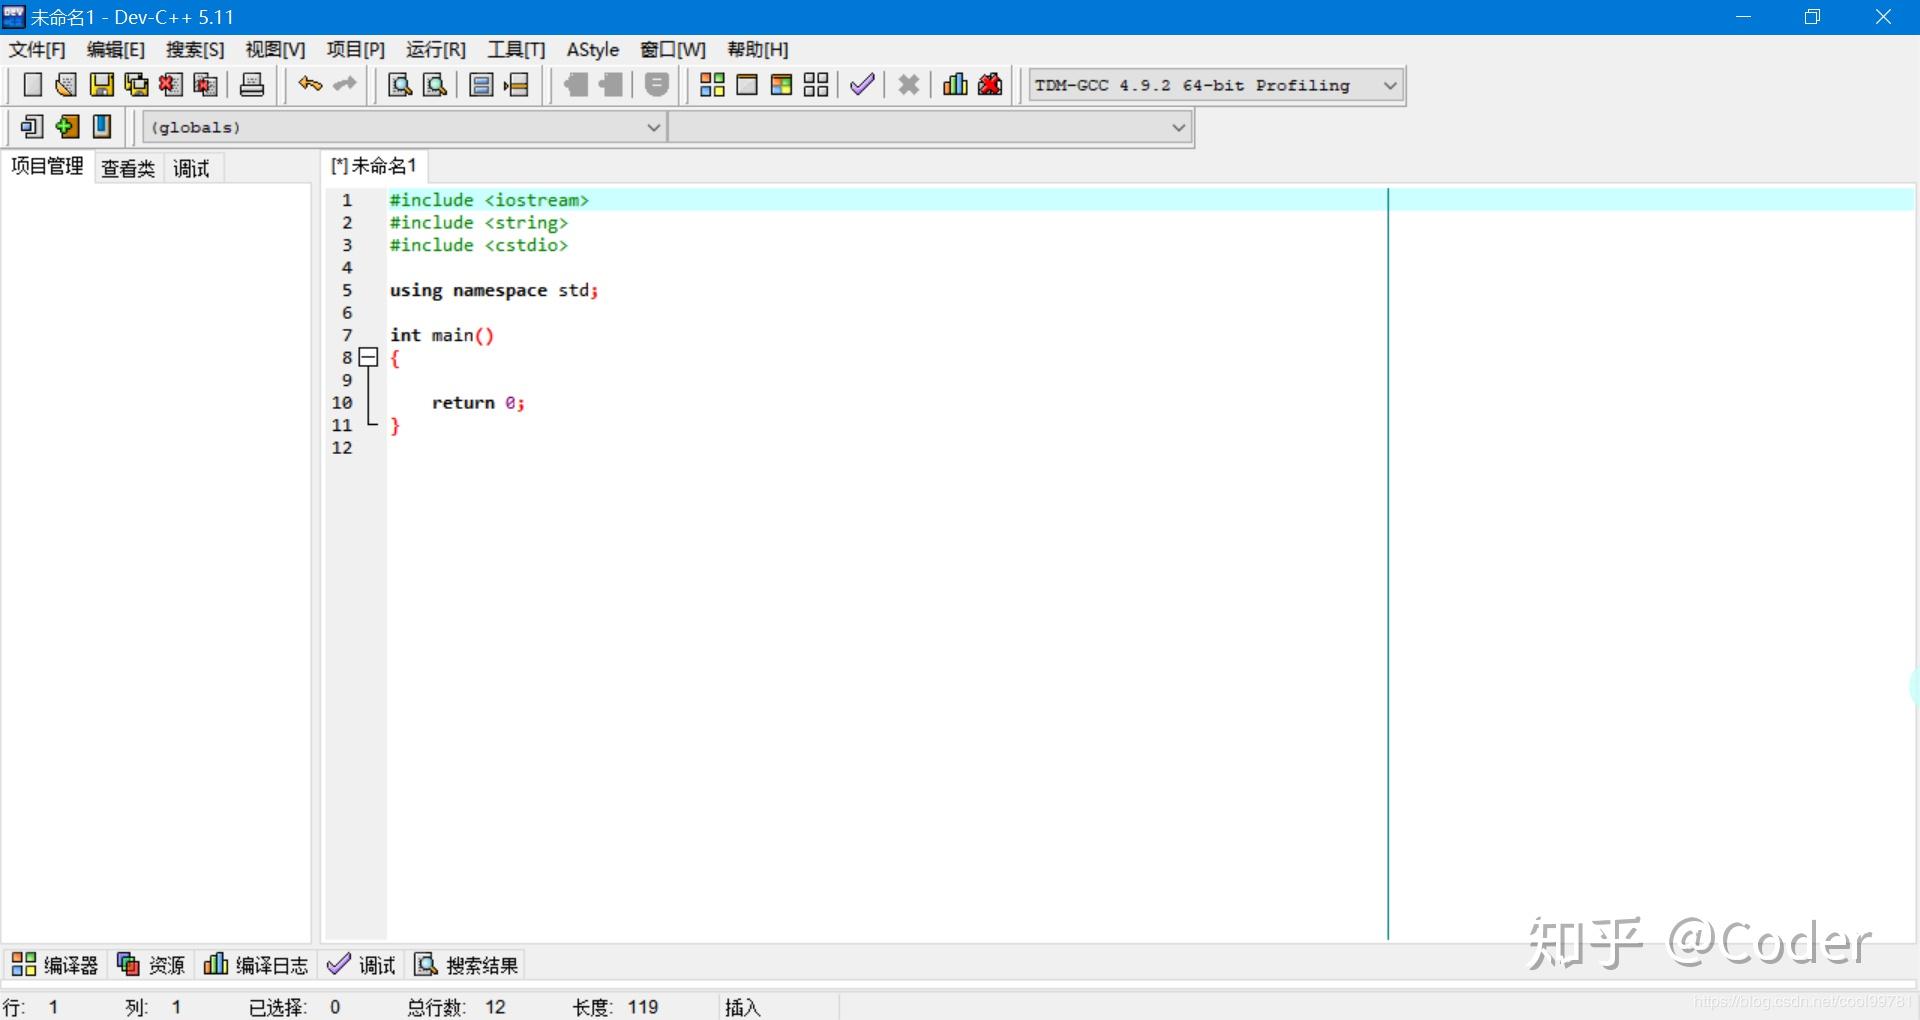The height and width of the screenshot is (1020, 1920).
Task: Open the empty function members dropdown
Action: (930, 127)
